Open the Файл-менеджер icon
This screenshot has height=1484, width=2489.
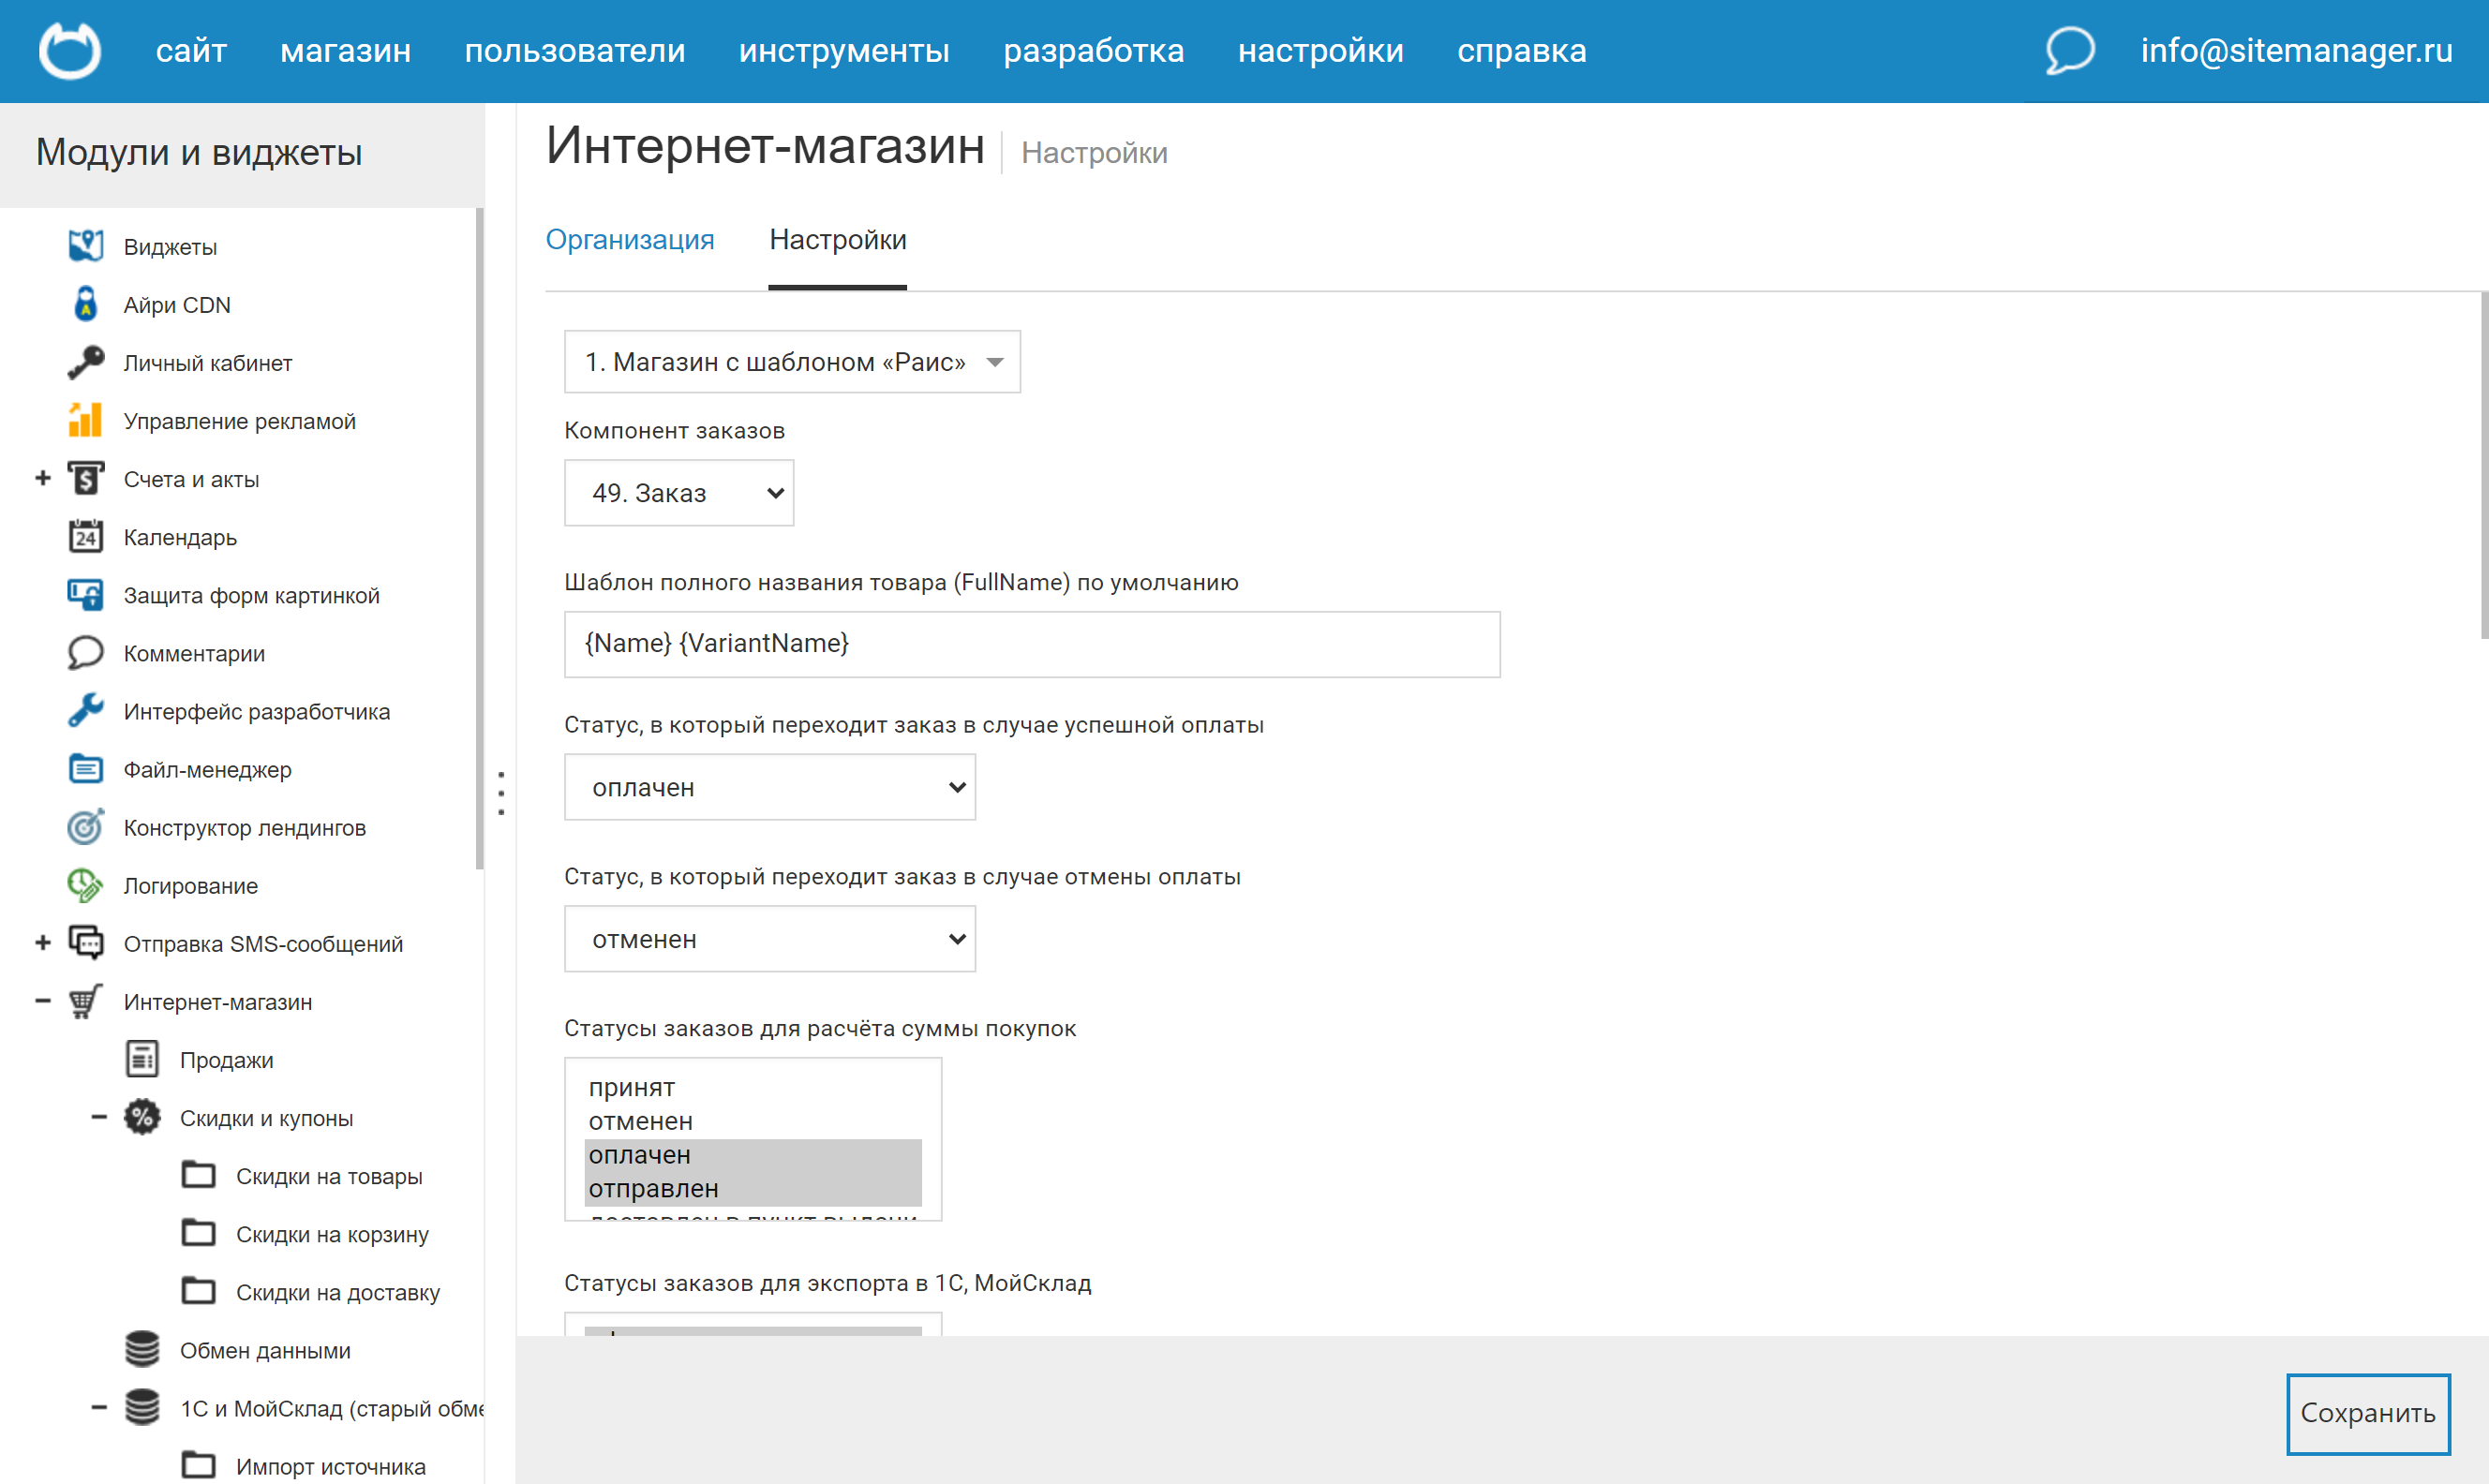86,769
